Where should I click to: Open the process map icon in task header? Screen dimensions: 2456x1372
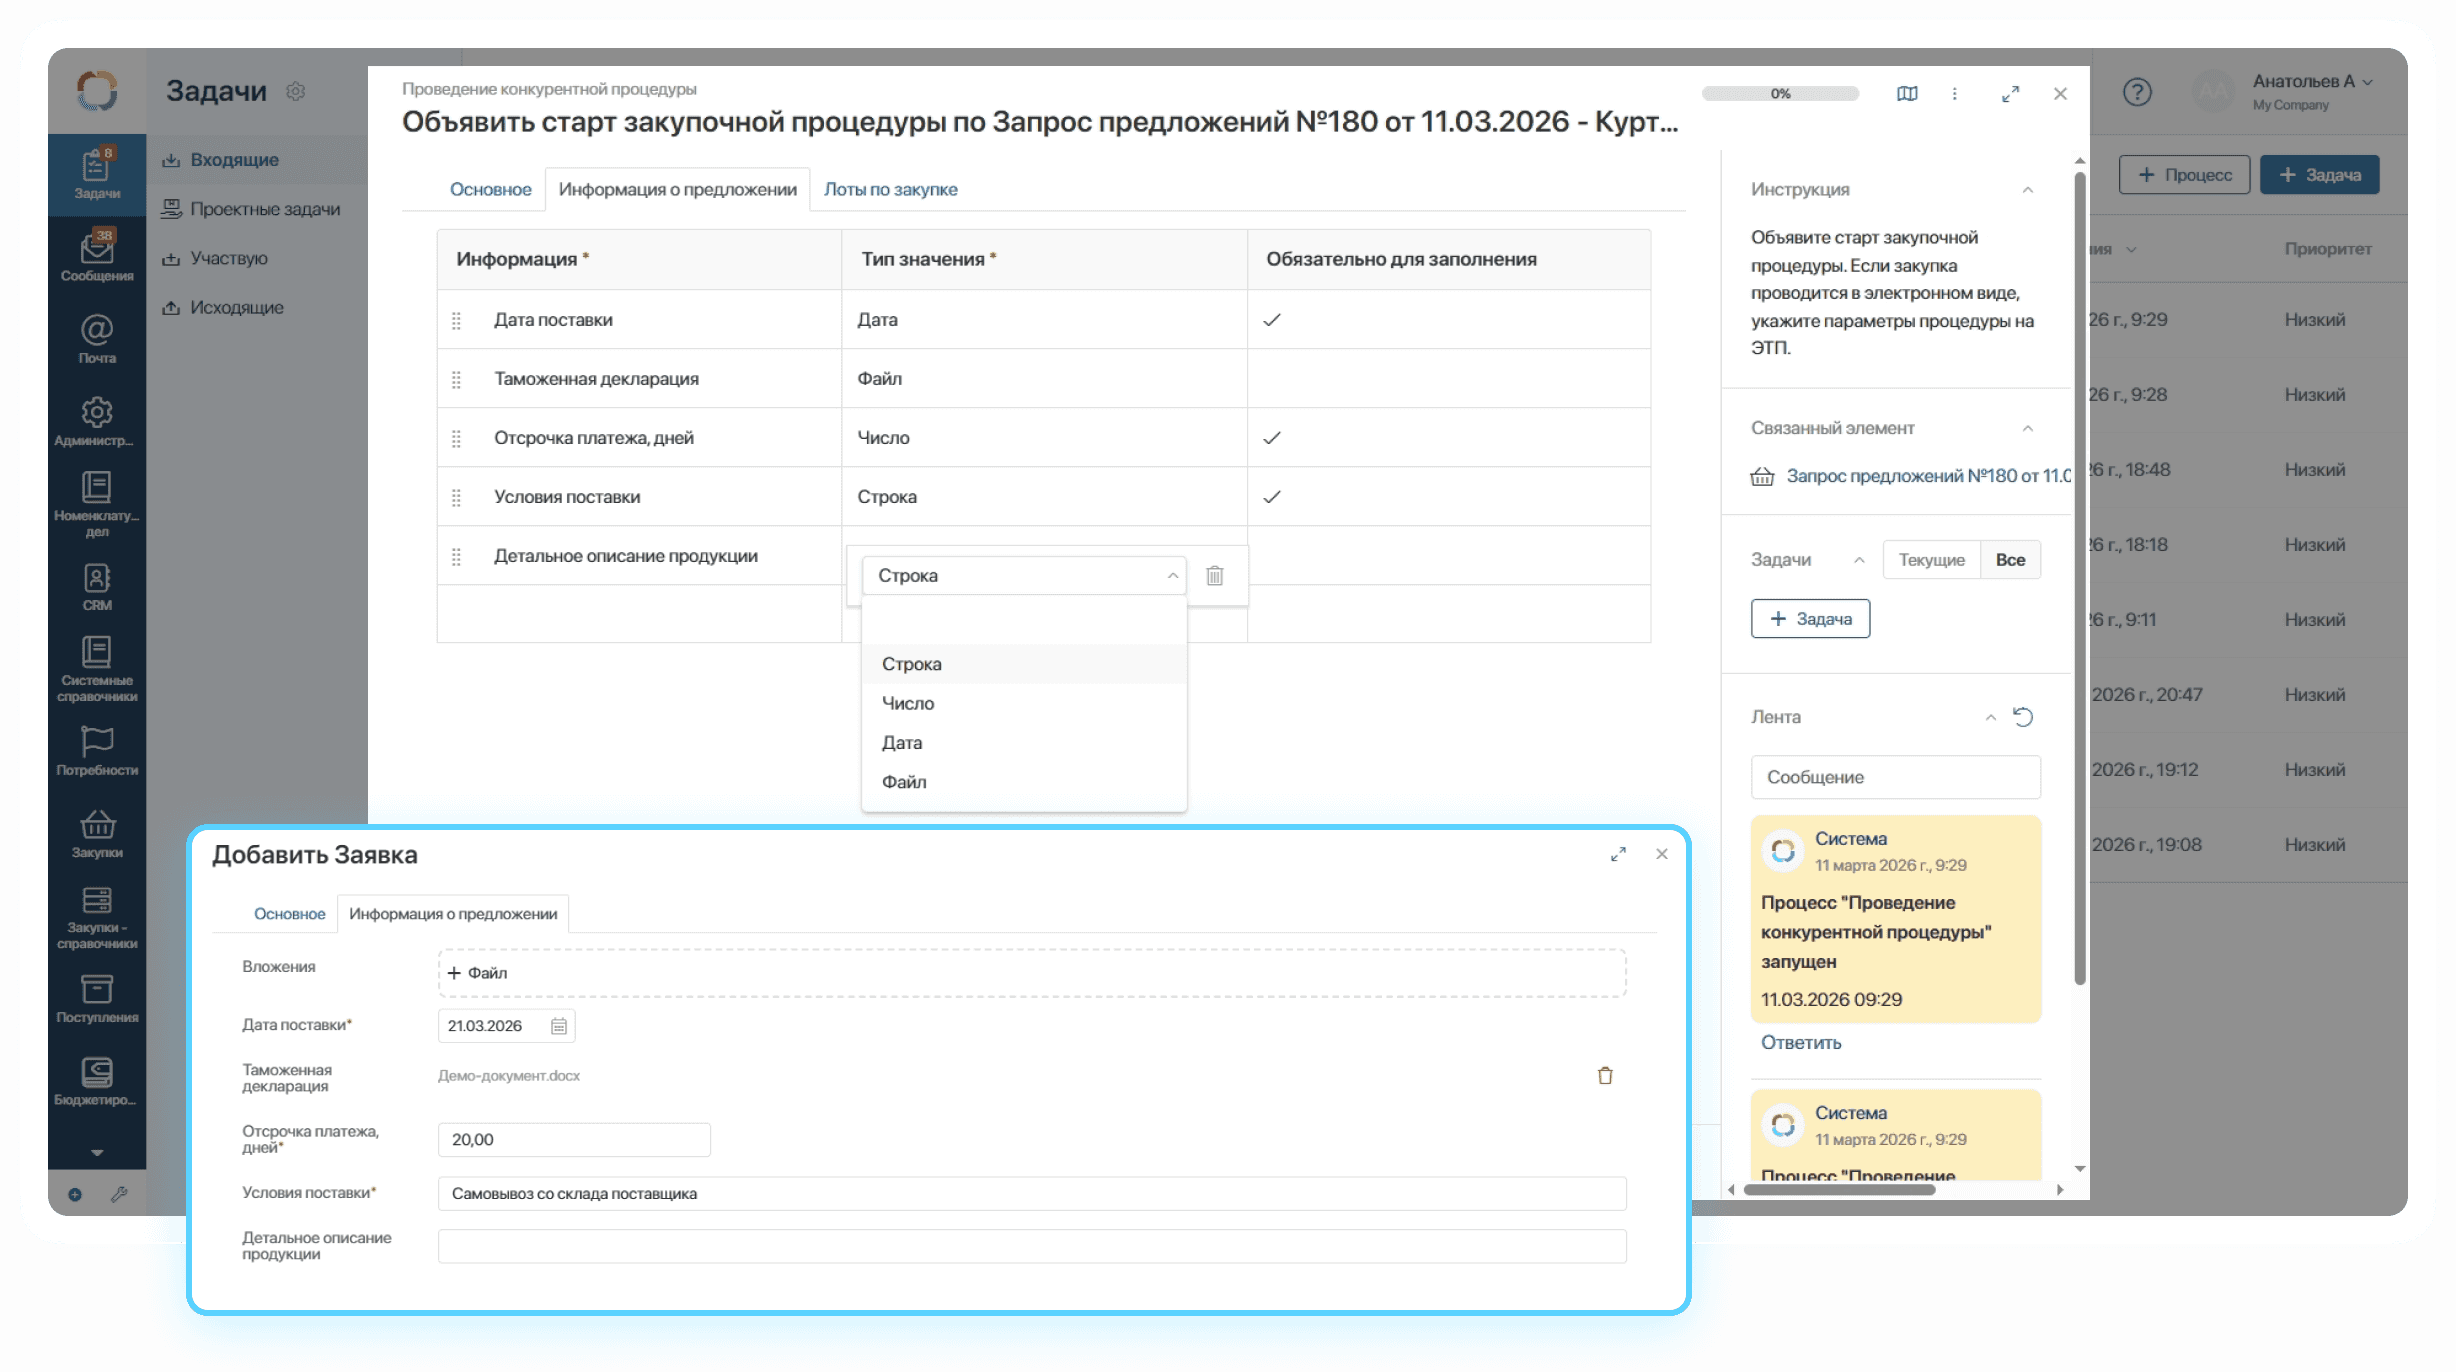[1906, 93]
